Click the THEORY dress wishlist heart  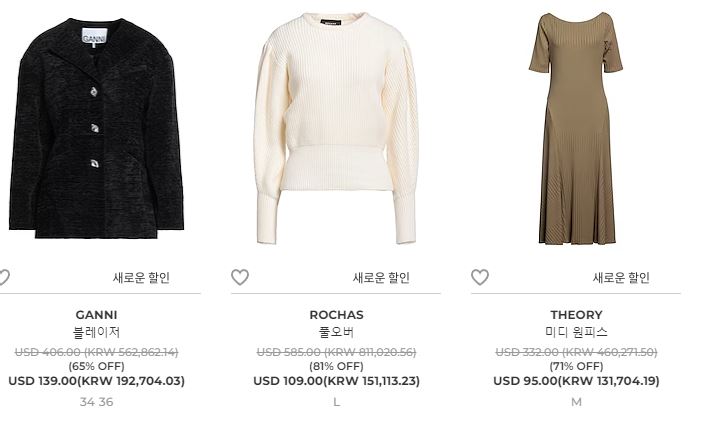pyautogui.click(x=480, y=277)
